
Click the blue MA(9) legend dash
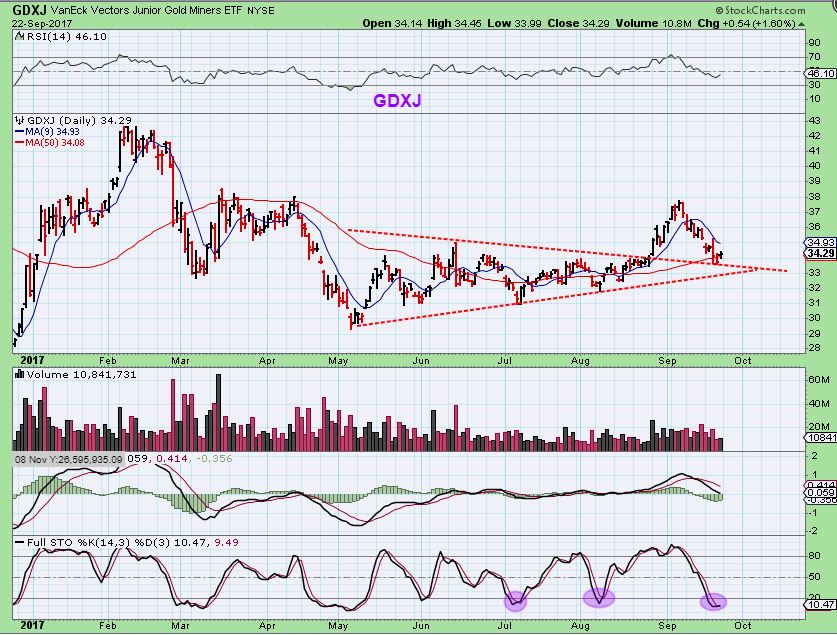(x=20, y=132)
